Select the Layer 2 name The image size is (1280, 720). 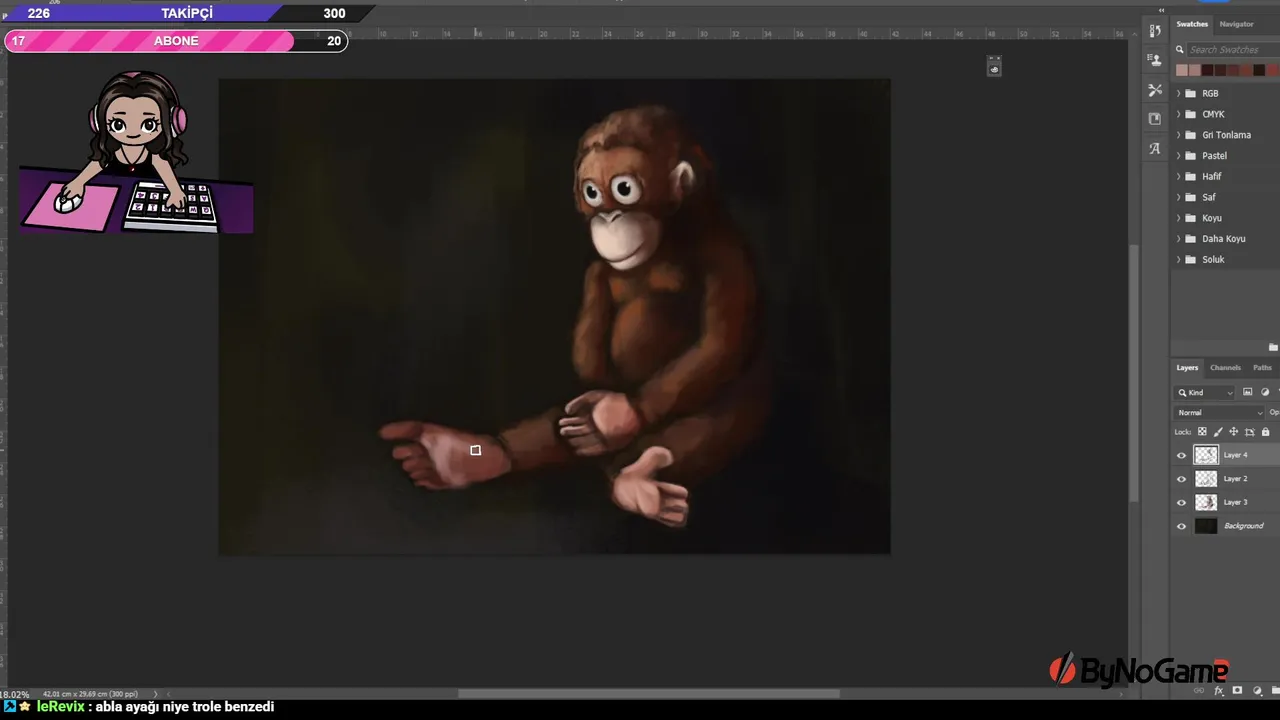pos(1235,479)
